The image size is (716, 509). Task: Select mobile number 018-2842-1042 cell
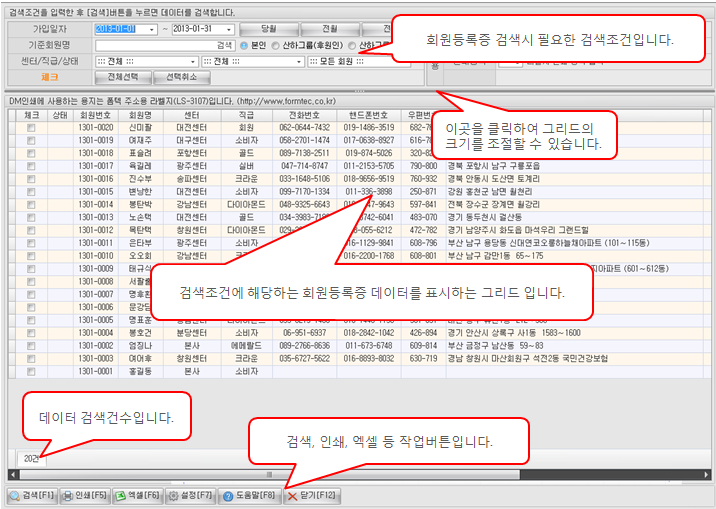369,333
